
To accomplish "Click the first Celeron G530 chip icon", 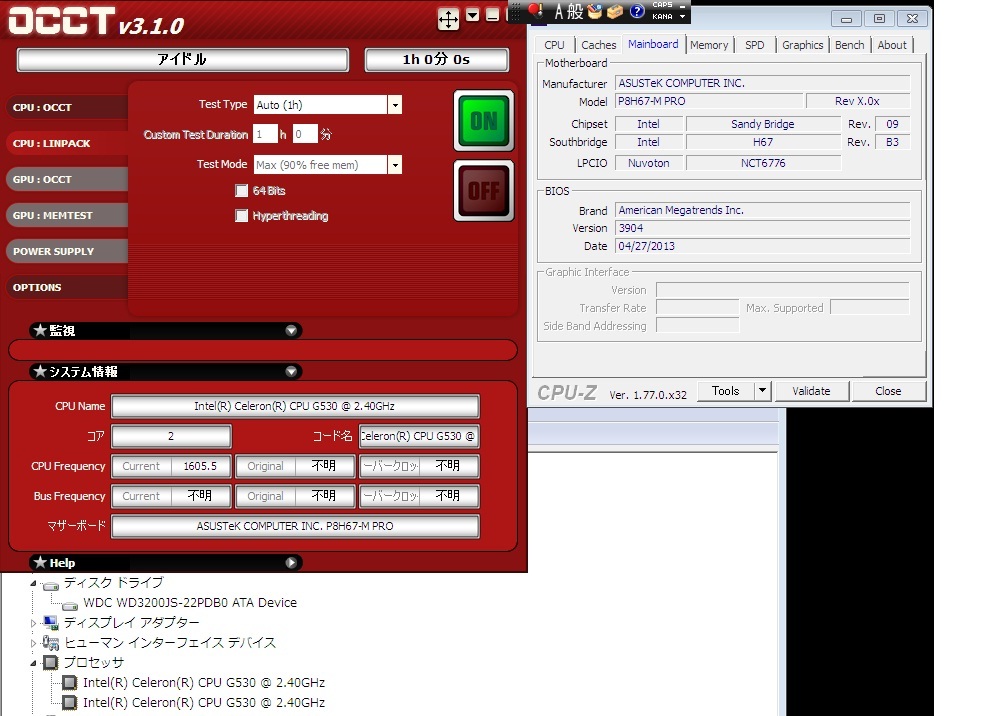I will click(69, 683).
